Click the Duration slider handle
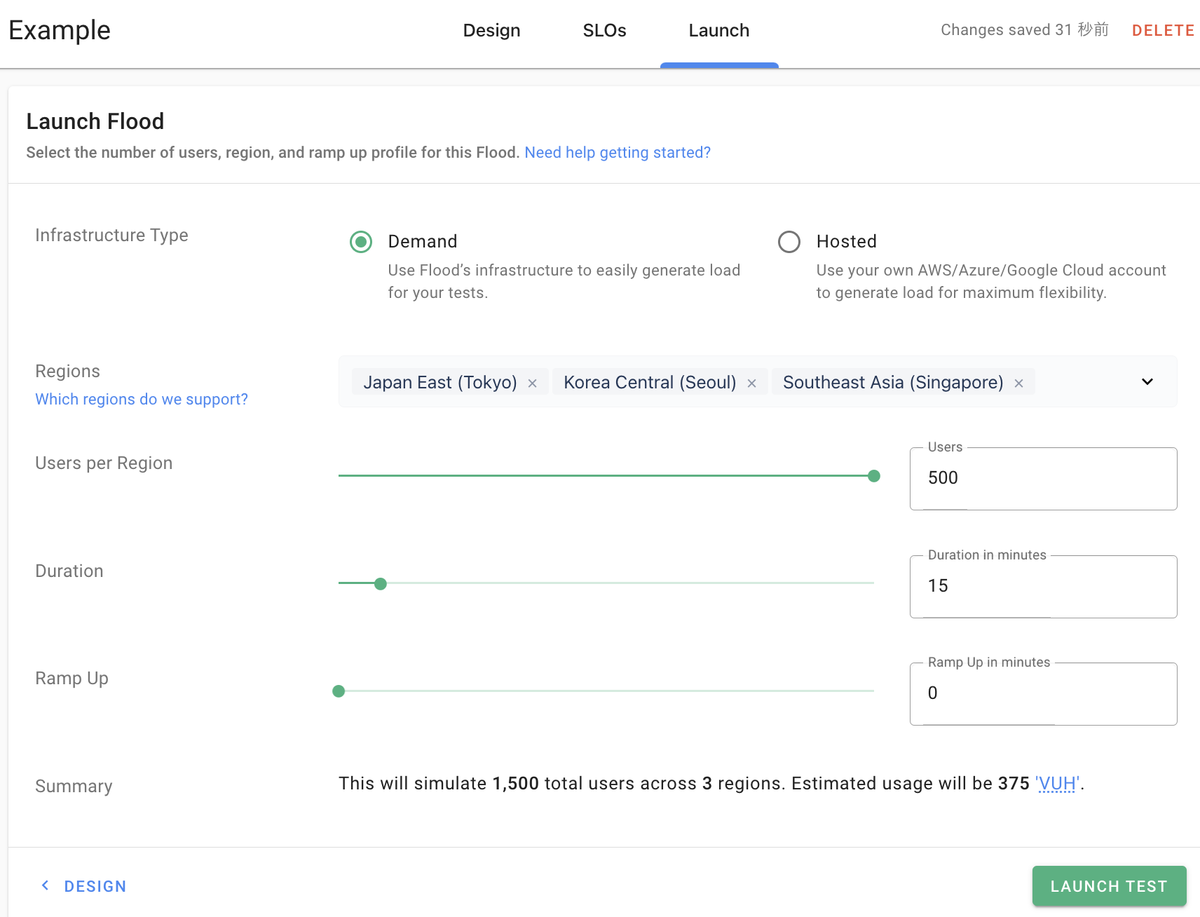Image resolution: width=1200 pixels, height=917 pixels. coord(380,584)
